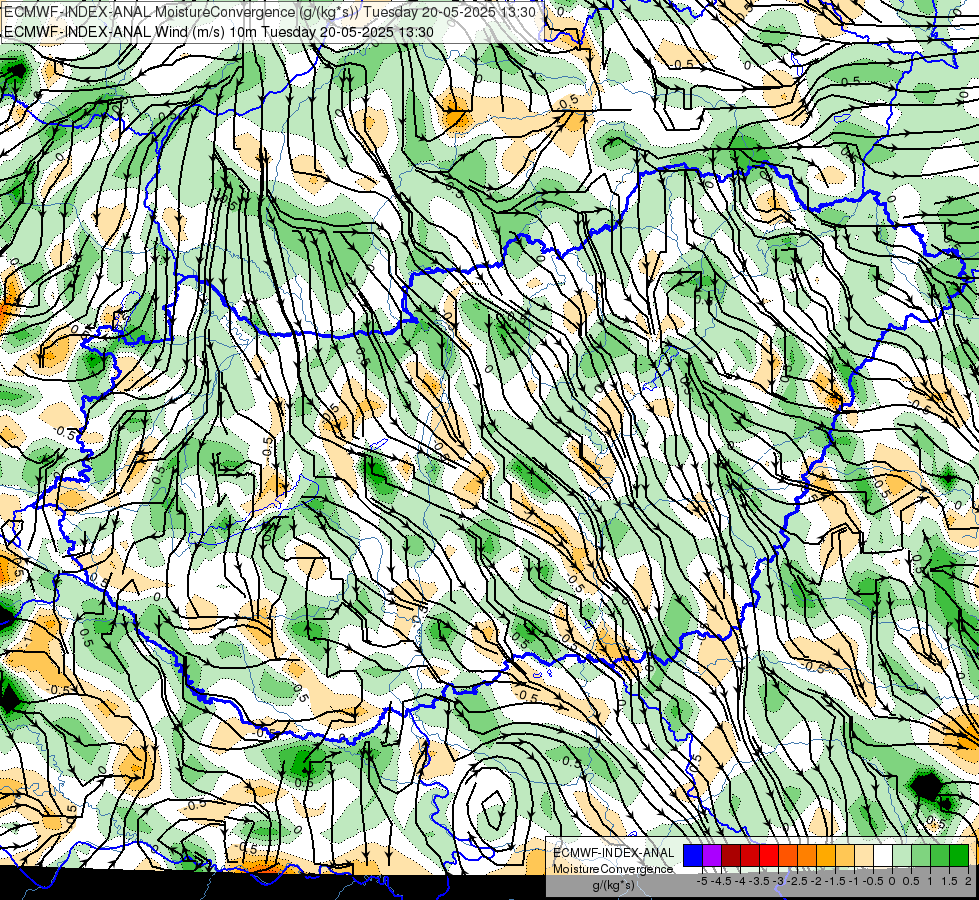Pick the legend swatch between -4.5 and -4

731,856
